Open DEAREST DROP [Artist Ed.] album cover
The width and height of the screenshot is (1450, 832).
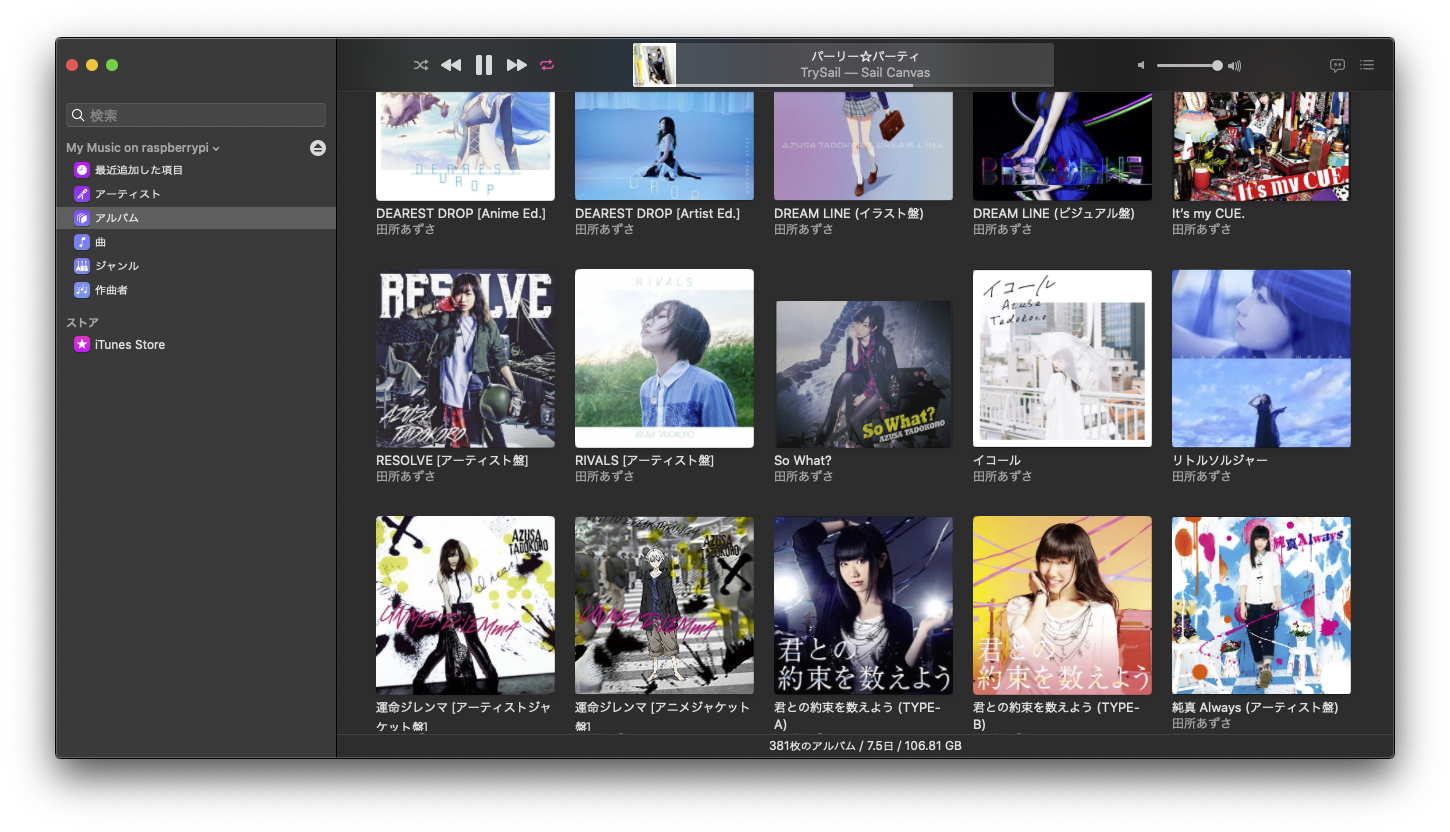[x=664, y=146]
